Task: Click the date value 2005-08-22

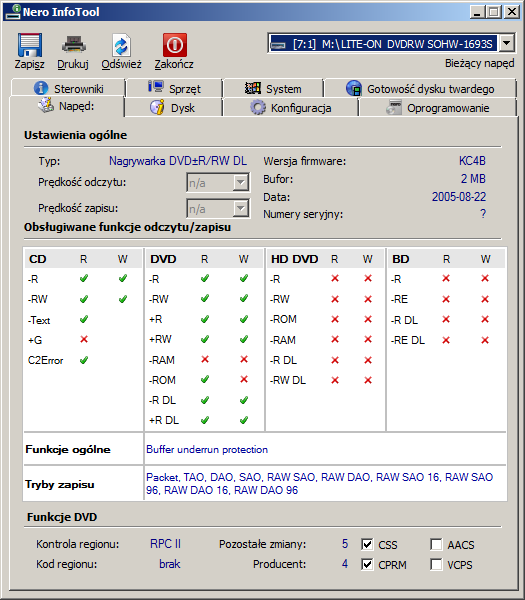Action: [459, 197]
